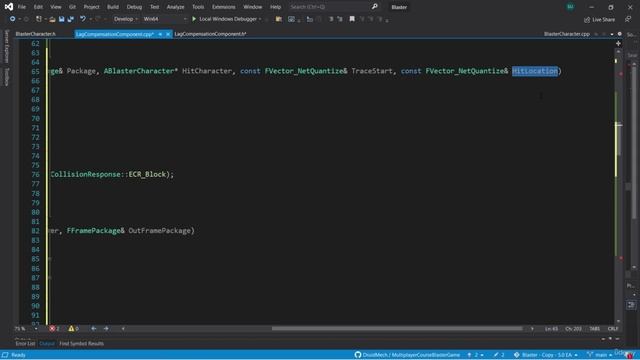Click the Visual Studio logo icon
640x360 pixels.
tap(9, 7)
